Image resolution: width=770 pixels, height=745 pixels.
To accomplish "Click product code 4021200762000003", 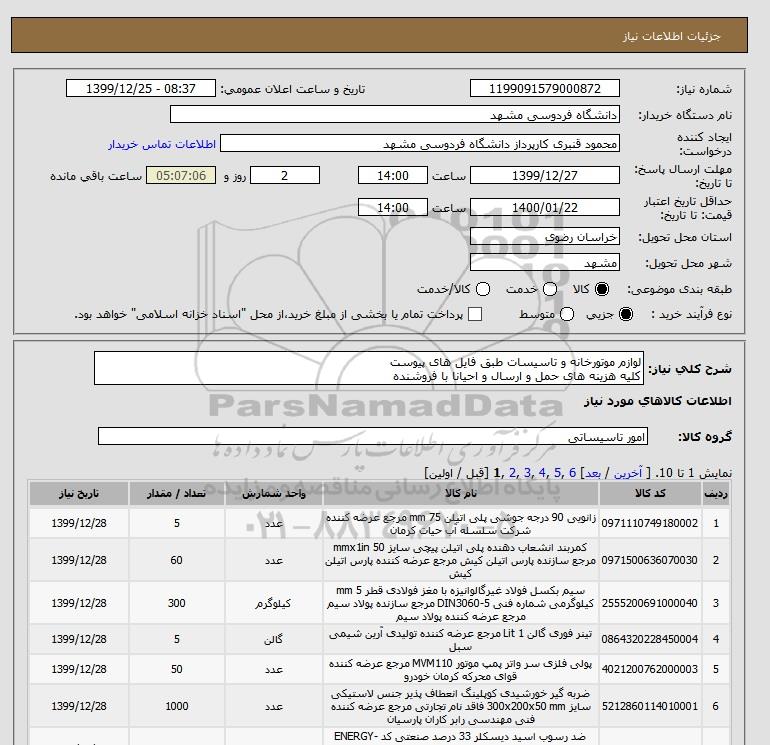I will (650, 669).
